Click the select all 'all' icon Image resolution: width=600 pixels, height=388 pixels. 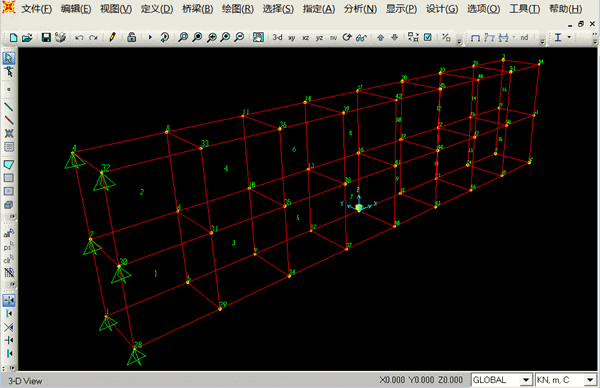(x=8, y=233)
